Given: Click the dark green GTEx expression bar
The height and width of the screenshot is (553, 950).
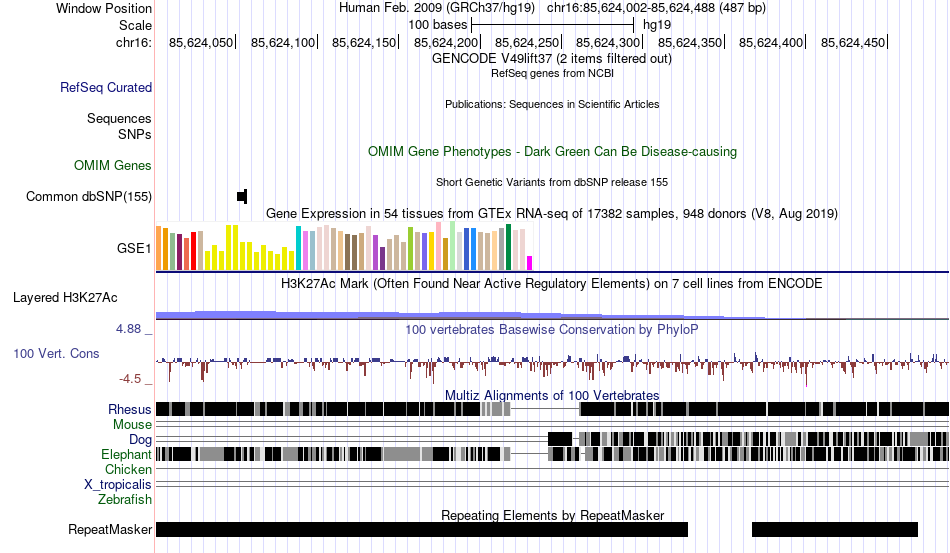Looking at the screenshot, I should 508,247.
